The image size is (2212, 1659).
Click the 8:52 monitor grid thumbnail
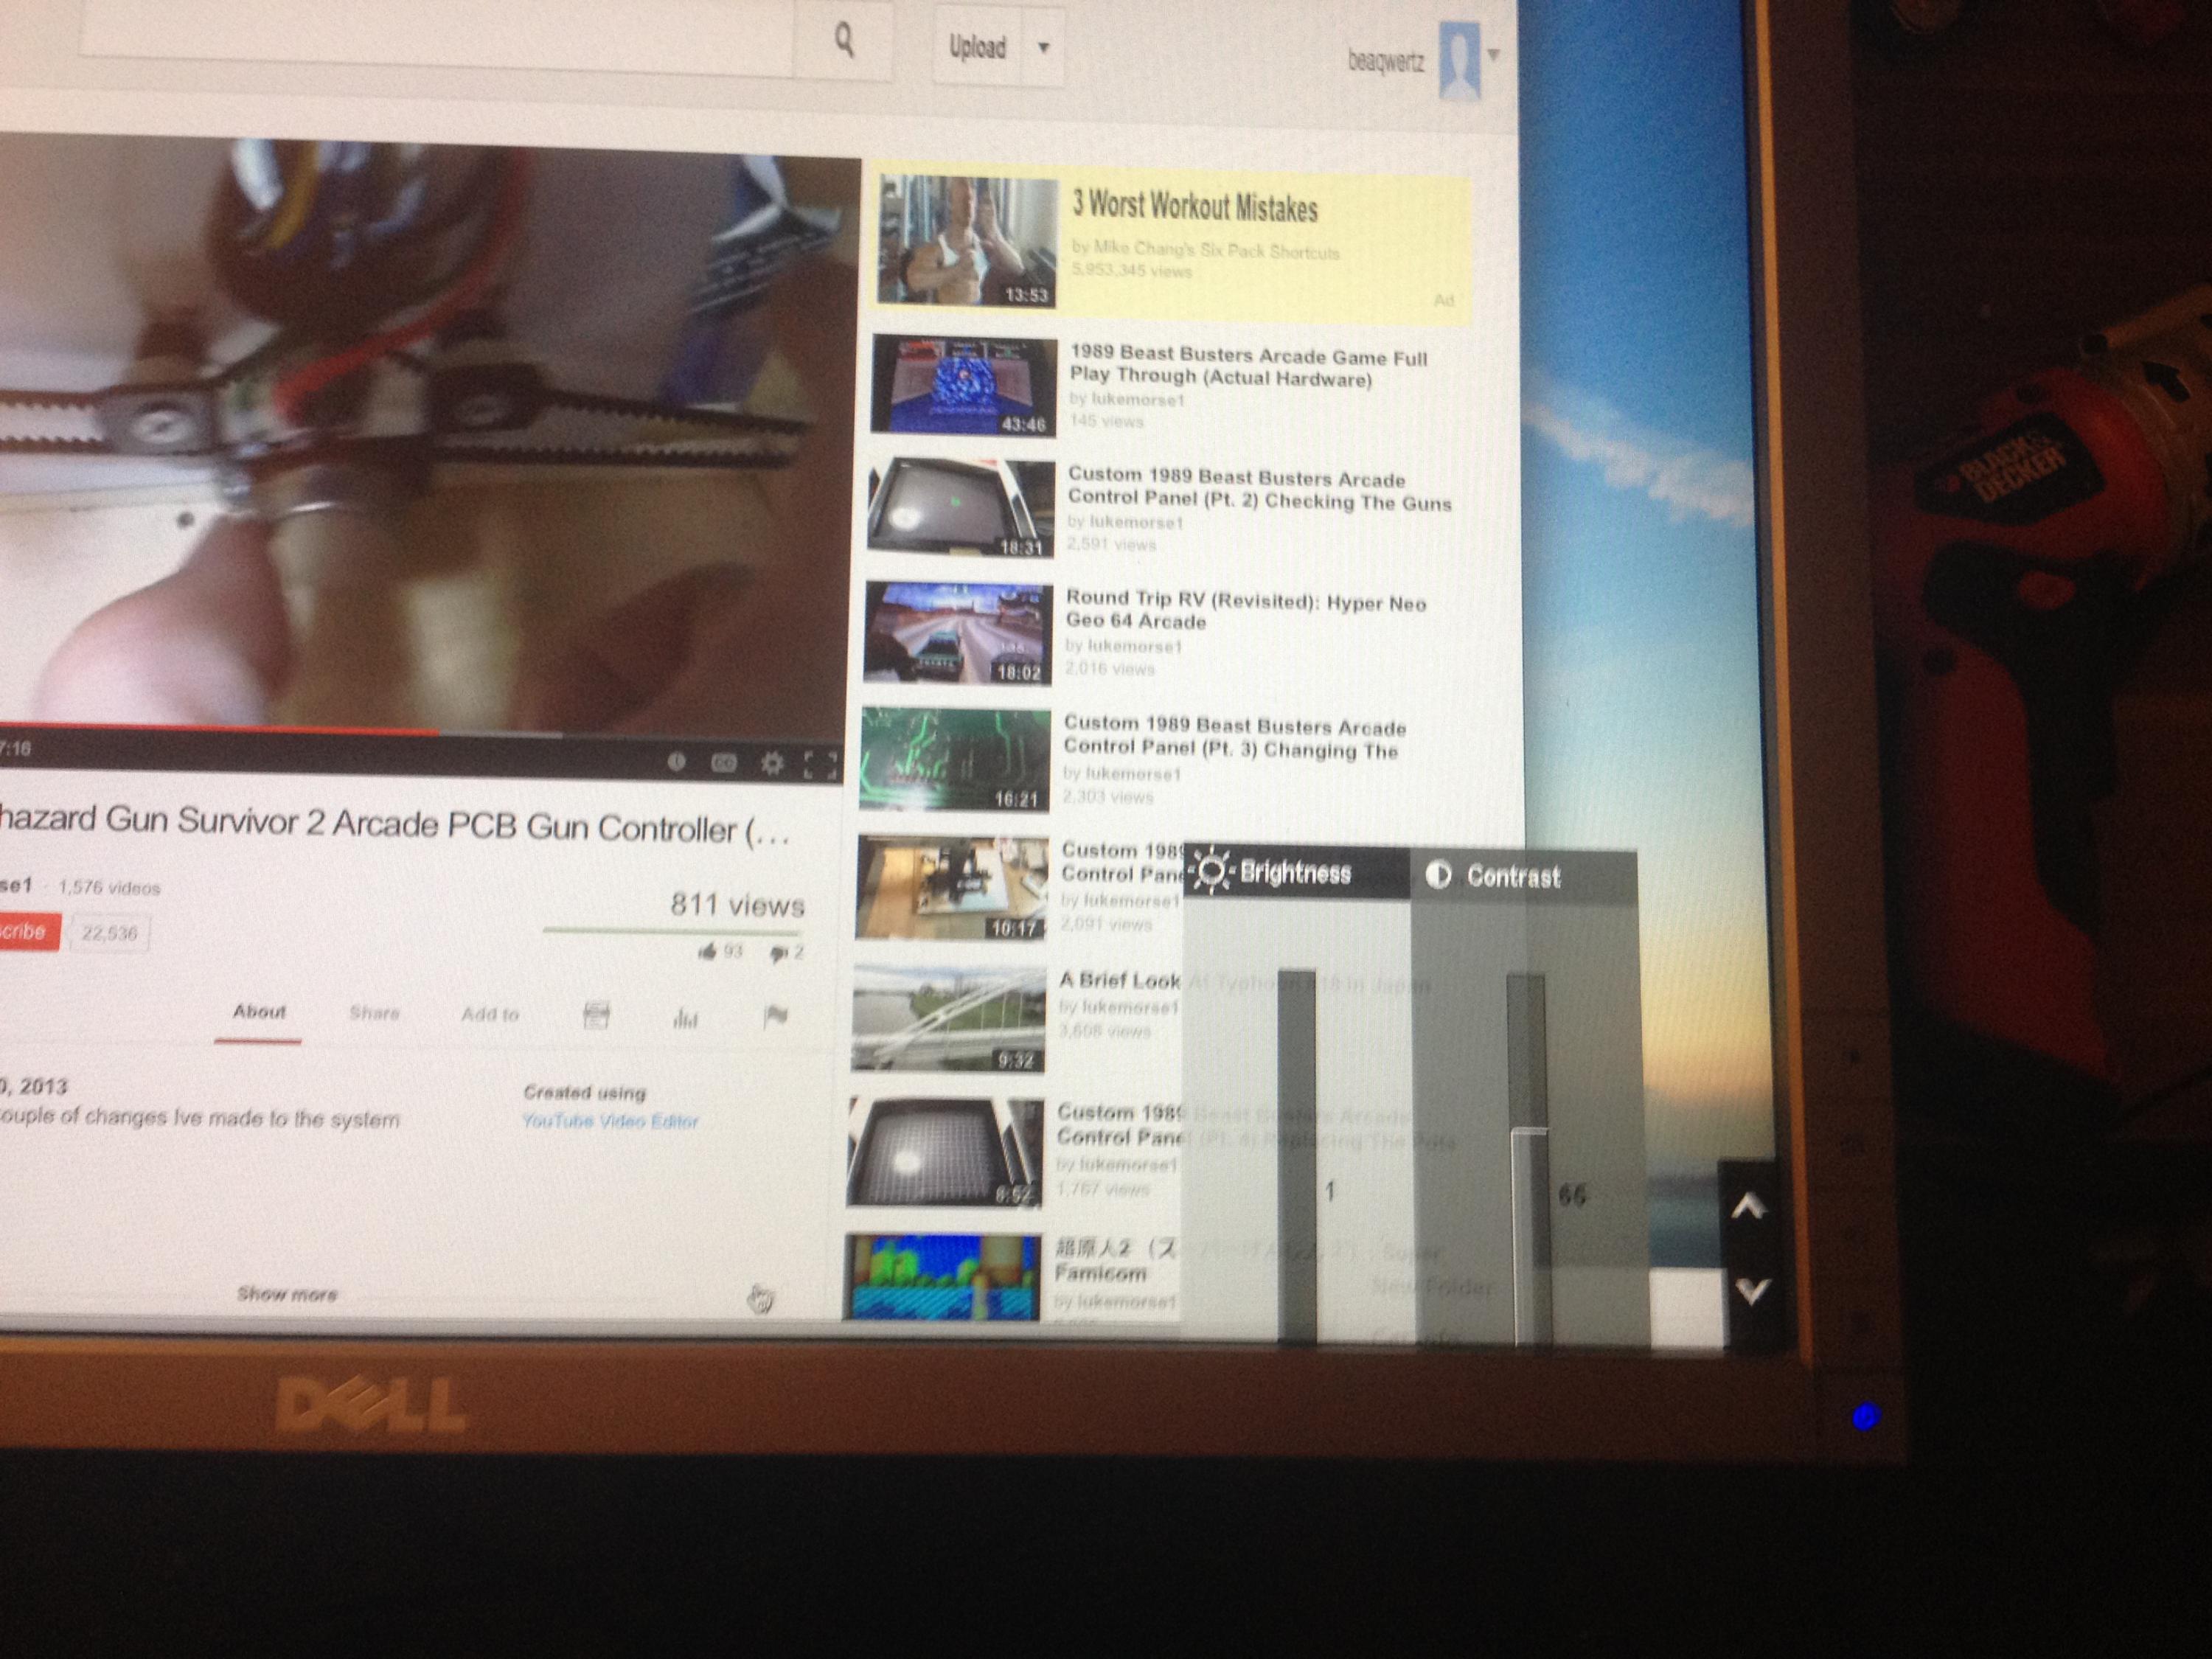(x=945, y=1152)
